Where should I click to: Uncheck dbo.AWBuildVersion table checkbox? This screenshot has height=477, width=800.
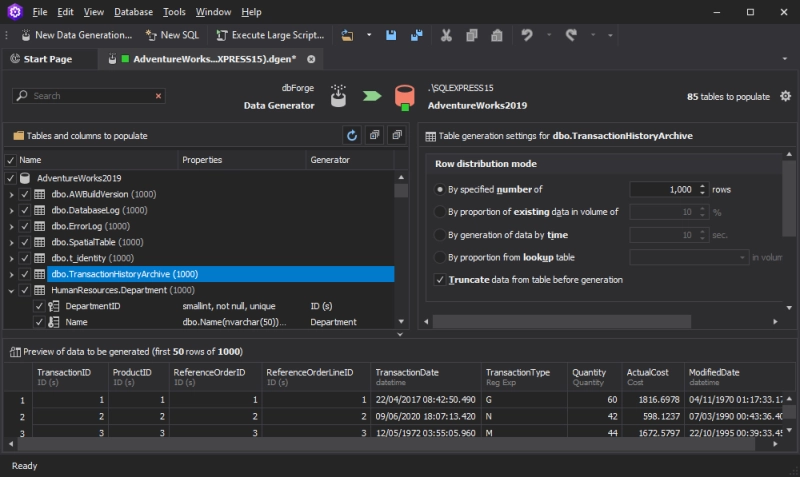(24, 194)
